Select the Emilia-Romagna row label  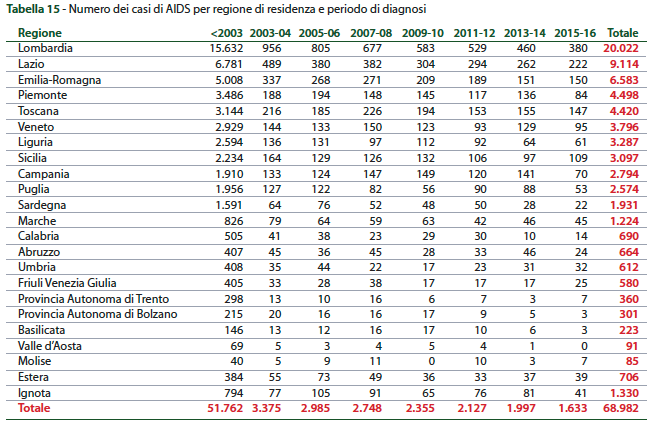pos(57,79)
